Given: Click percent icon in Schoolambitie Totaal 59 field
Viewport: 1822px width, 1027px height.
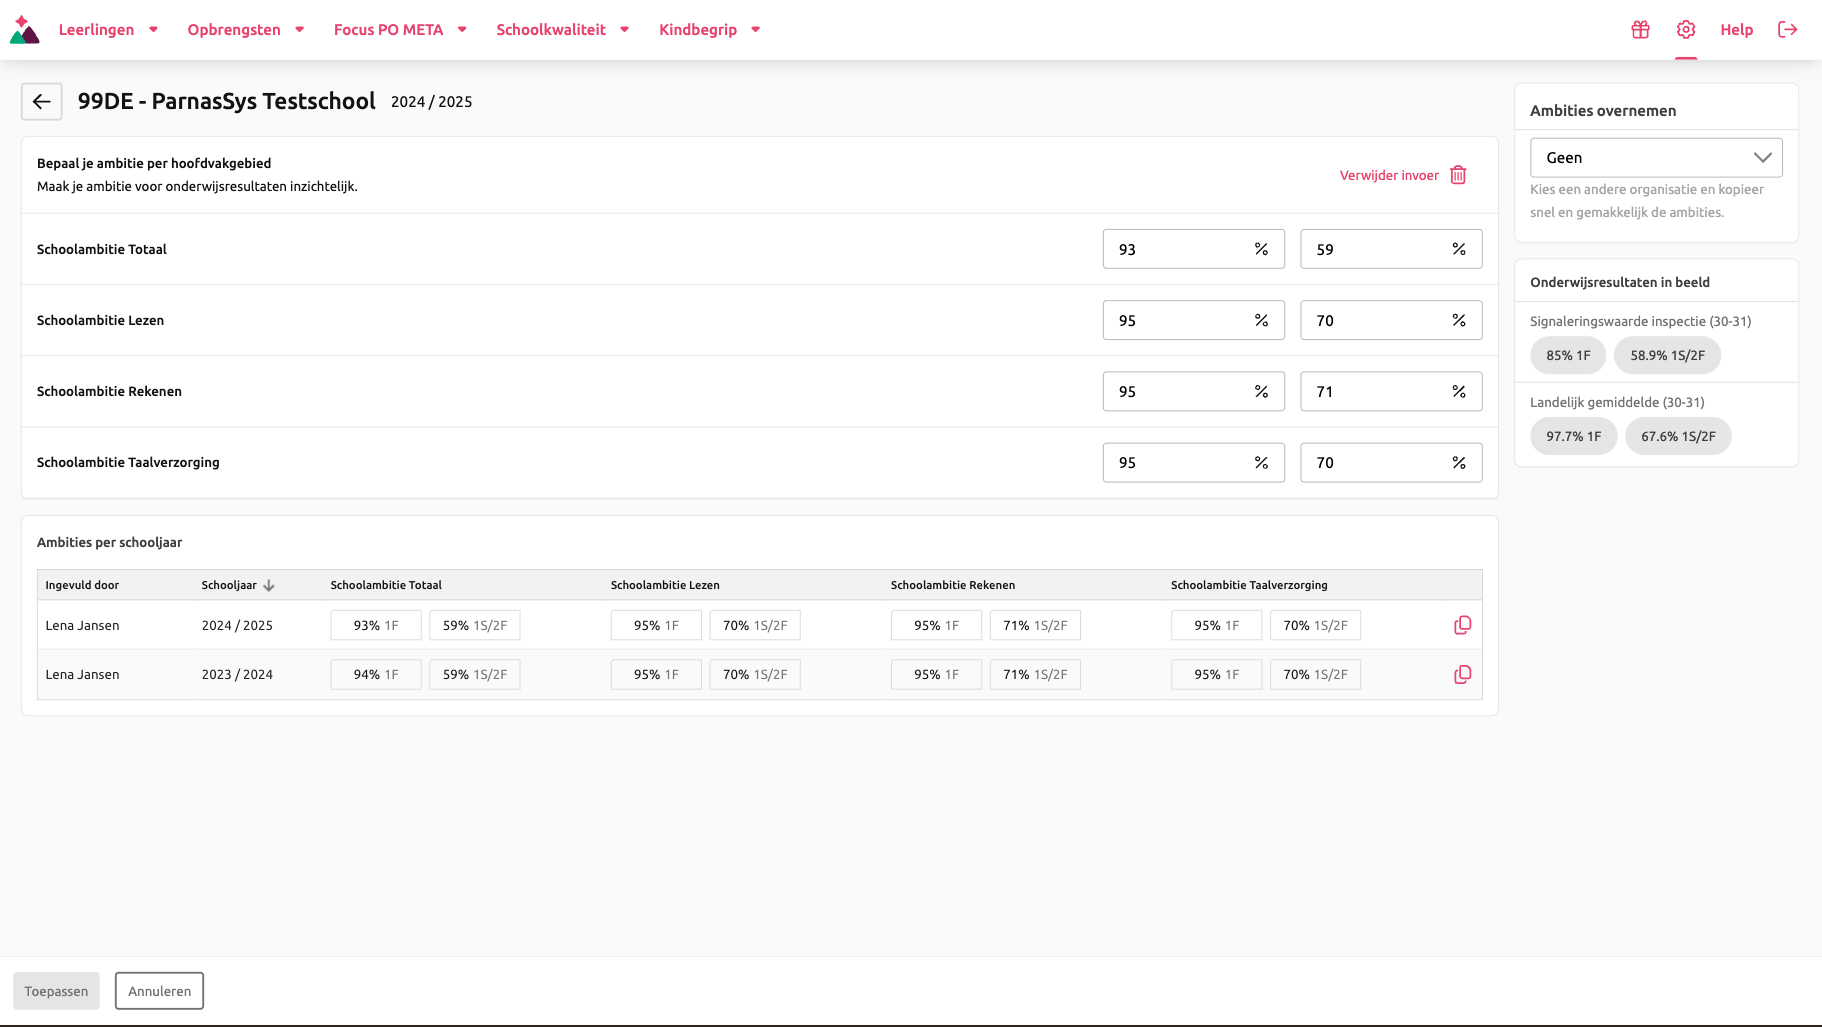Looking at the screenshot, I should pos(1459,249).
